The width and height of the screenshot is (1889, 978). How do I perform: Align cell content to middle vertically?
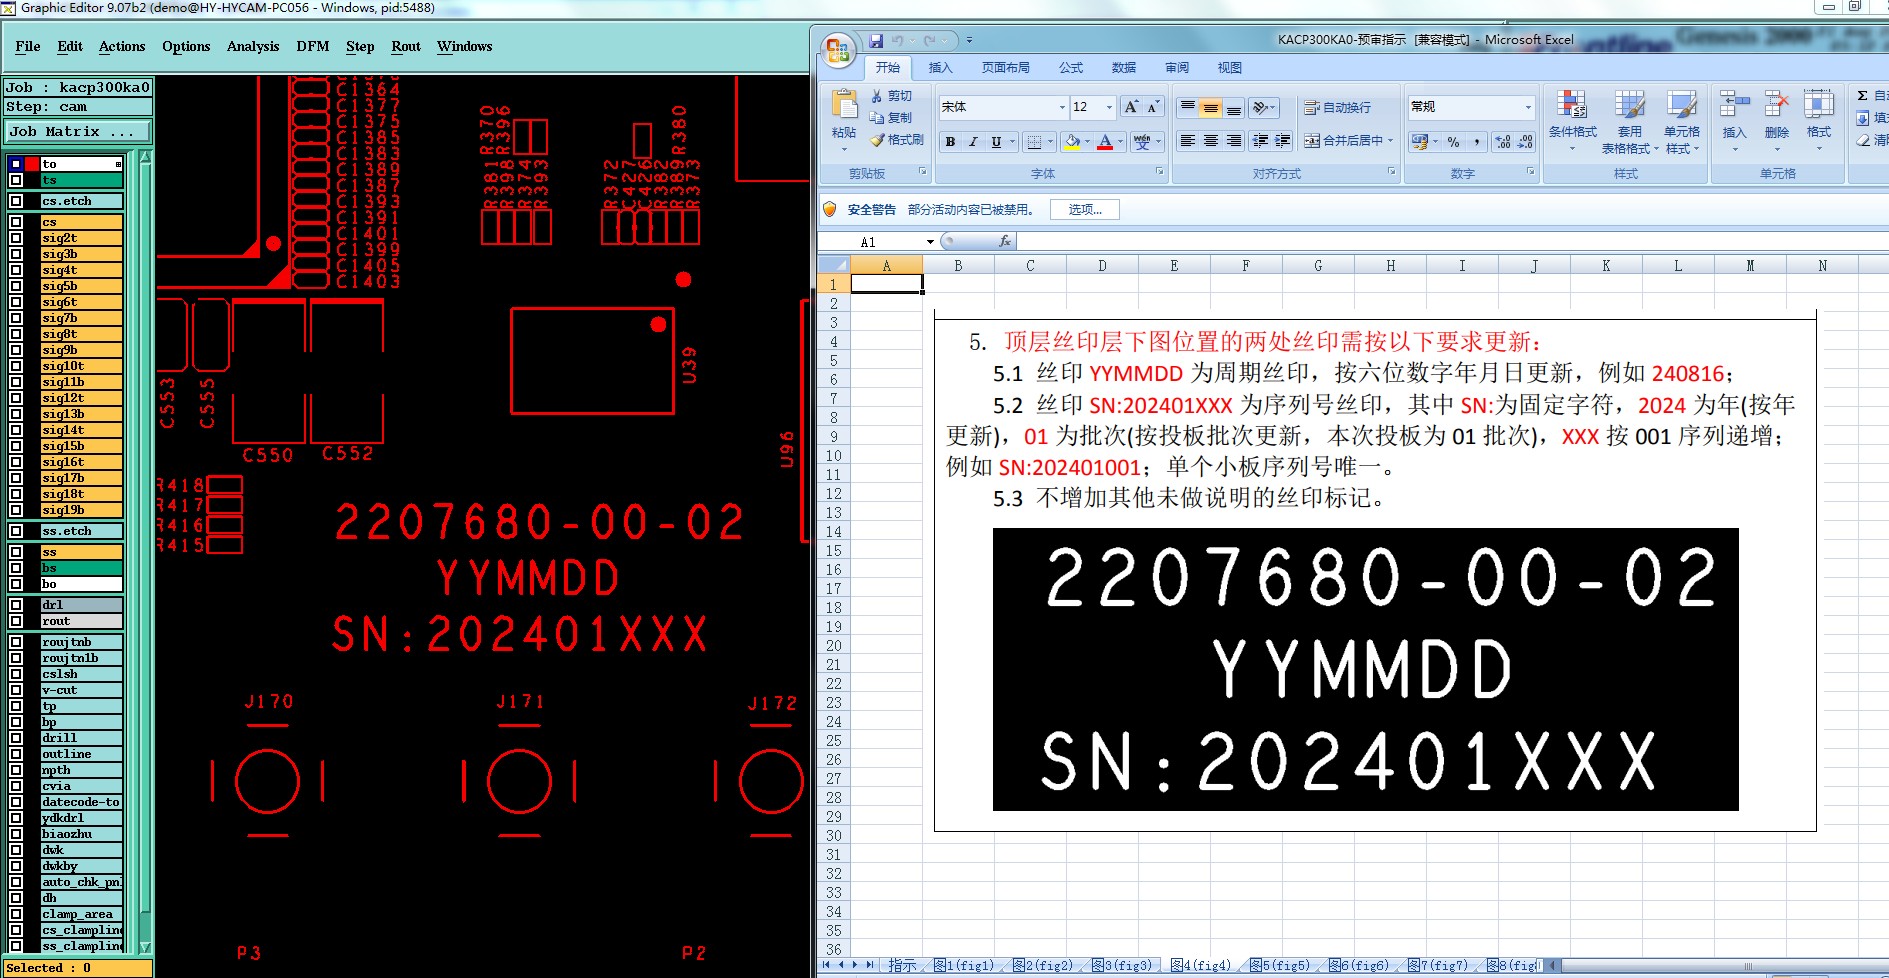pyautogui.click(x=1211, y=107)
